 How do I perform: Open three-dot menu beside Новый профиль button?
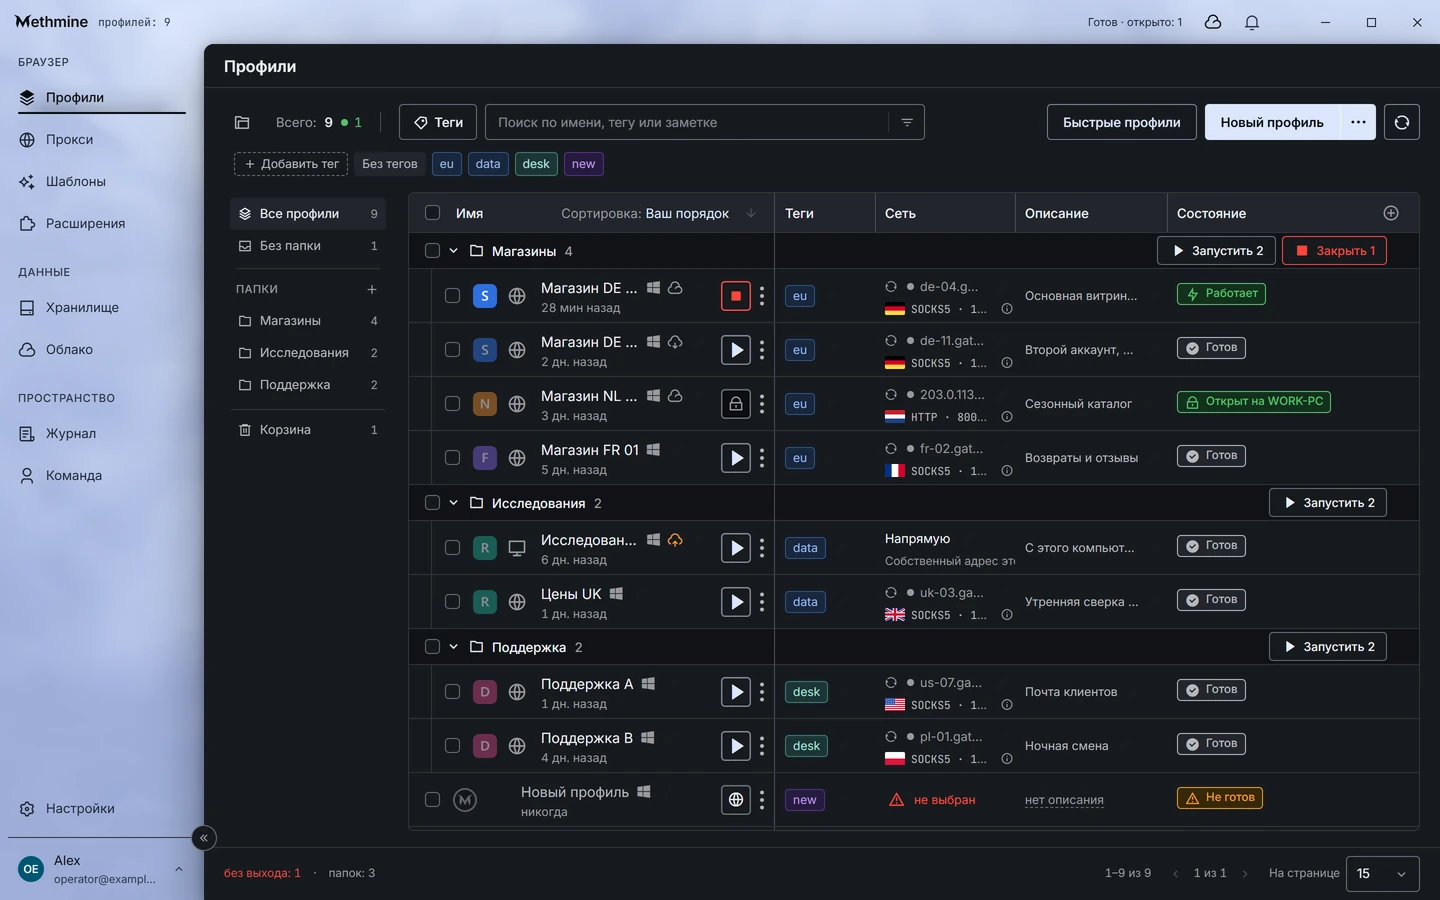[x=1358, y=122]
